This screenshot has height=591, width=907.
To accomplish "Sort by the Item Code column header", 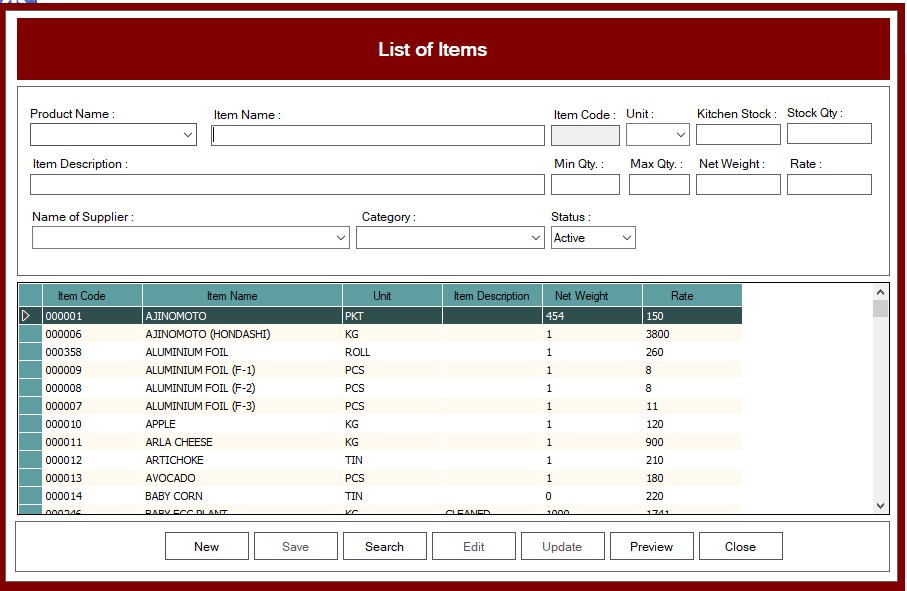I will (81, 296).
